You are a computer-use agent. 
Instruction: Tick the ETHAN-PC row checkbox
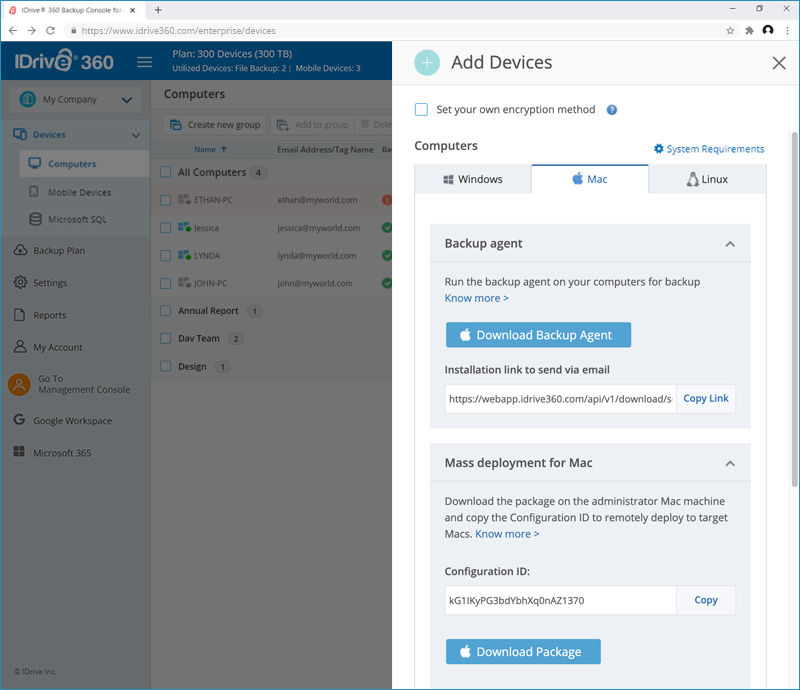pos(165,200)
